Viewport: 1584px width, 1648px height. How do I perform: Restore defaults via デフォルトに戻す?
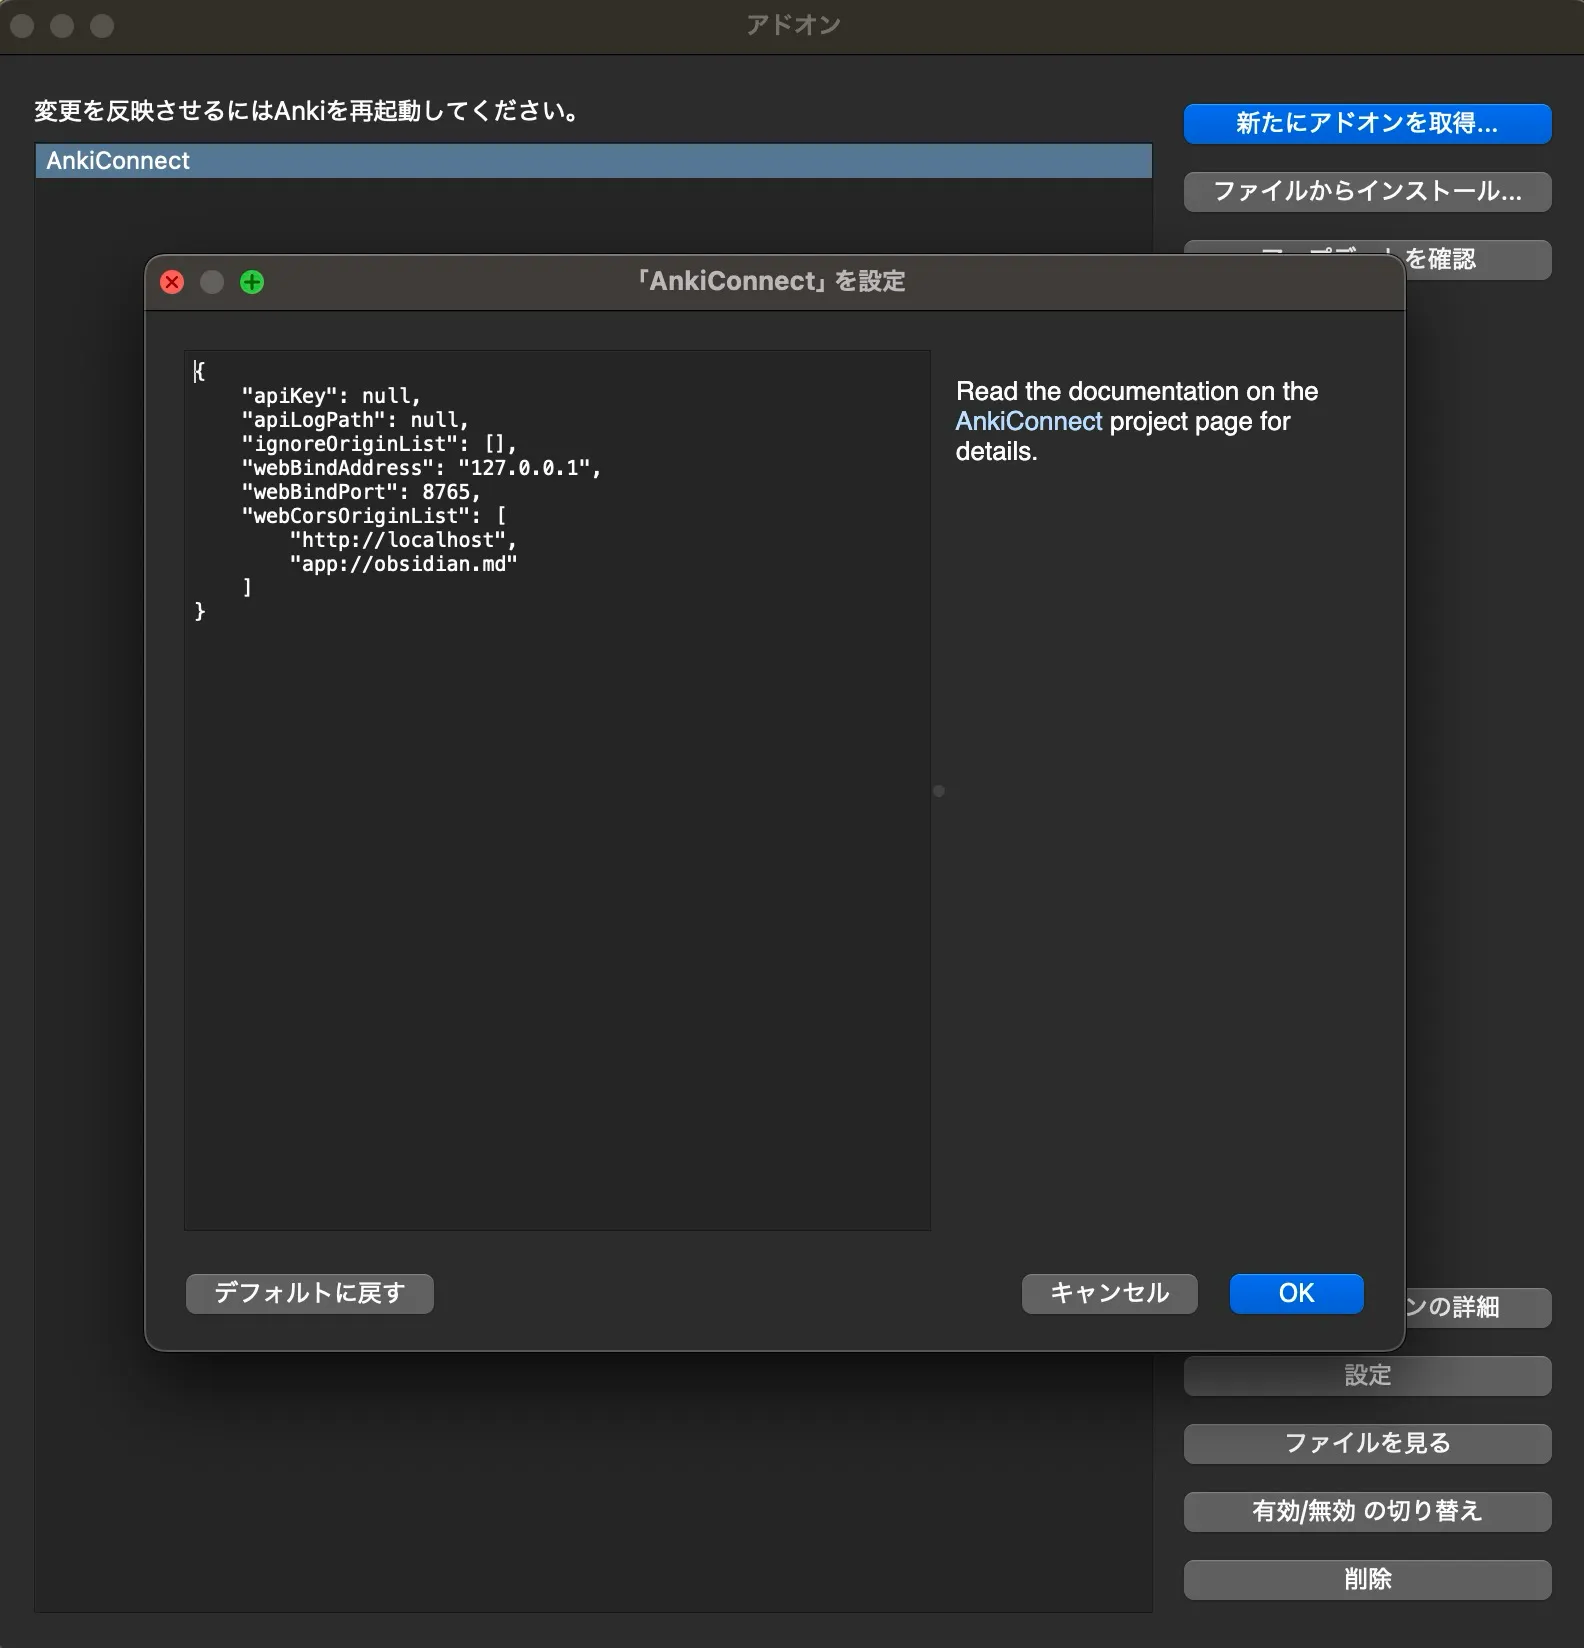click(x=309, y=1293)
